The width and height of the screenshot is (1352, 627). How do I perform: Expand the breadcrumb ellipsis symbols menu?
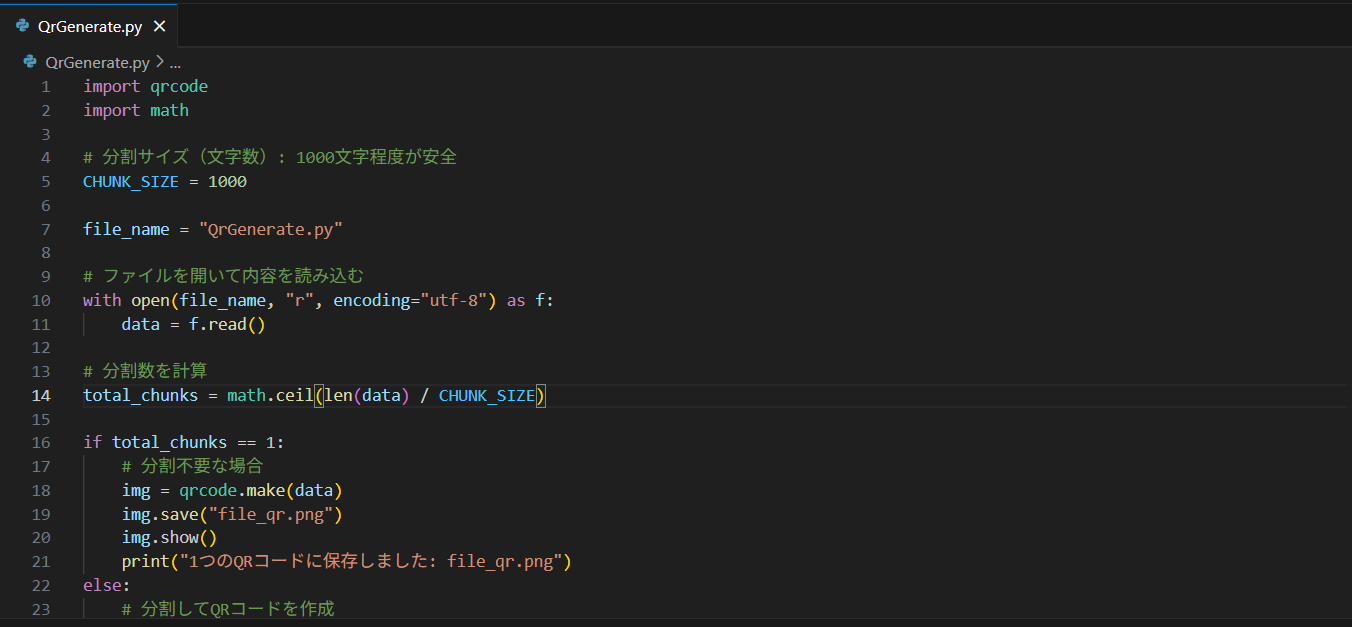176,62
